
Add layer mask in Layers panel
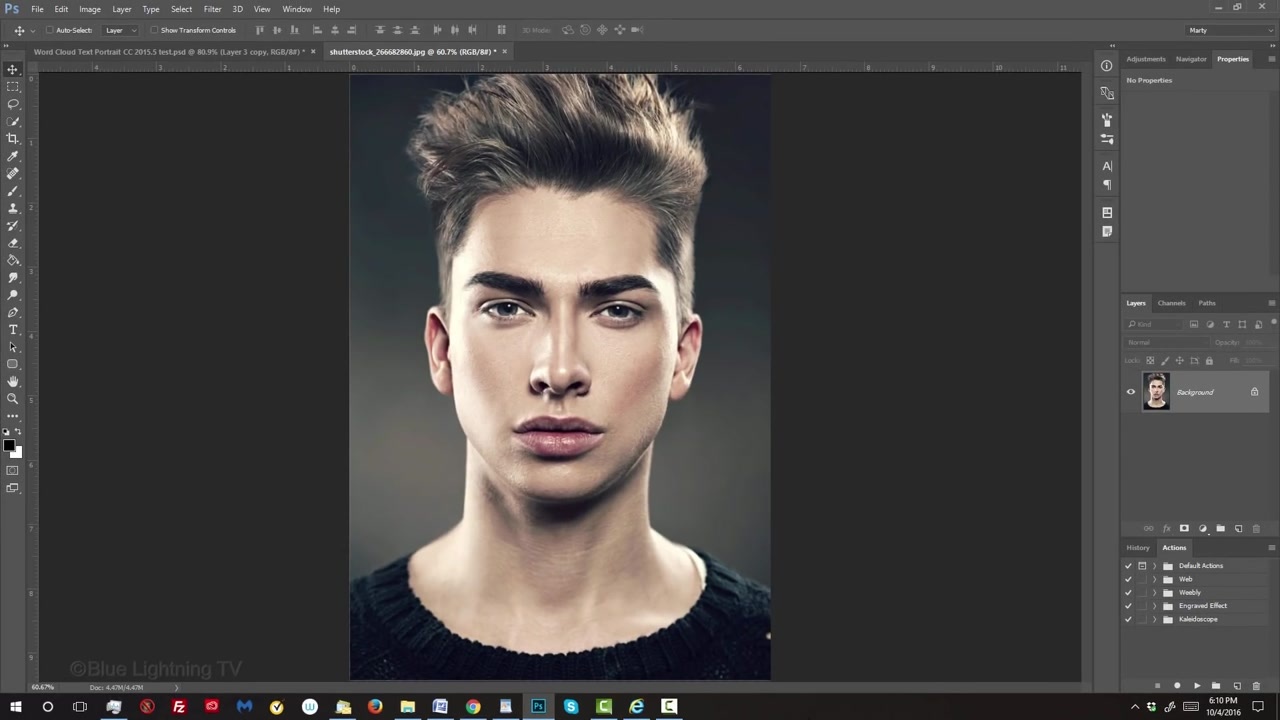point(1184,529)
